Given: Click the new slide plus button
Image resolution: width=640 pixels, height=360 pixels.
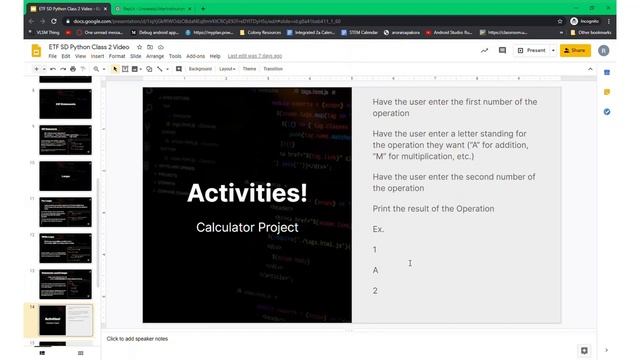Looking at the screenshot, I should (36, 69).
